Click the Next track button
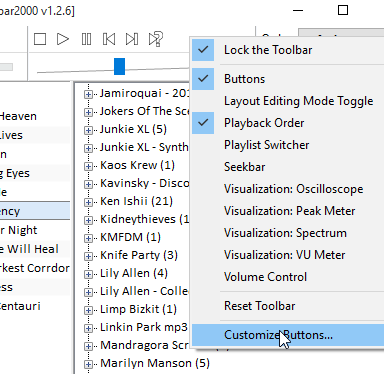 click(x=132, y=39)
